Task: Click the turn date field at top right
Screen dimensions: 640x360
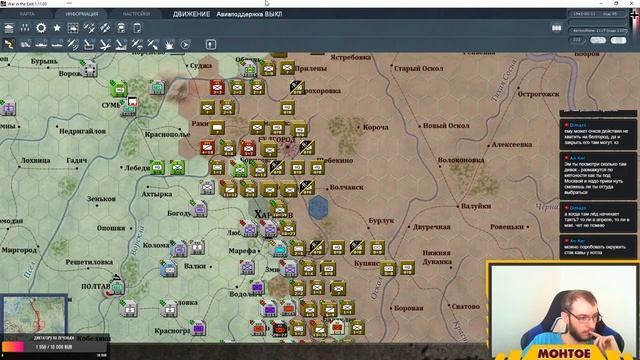Action: click(x=598, y=14)
